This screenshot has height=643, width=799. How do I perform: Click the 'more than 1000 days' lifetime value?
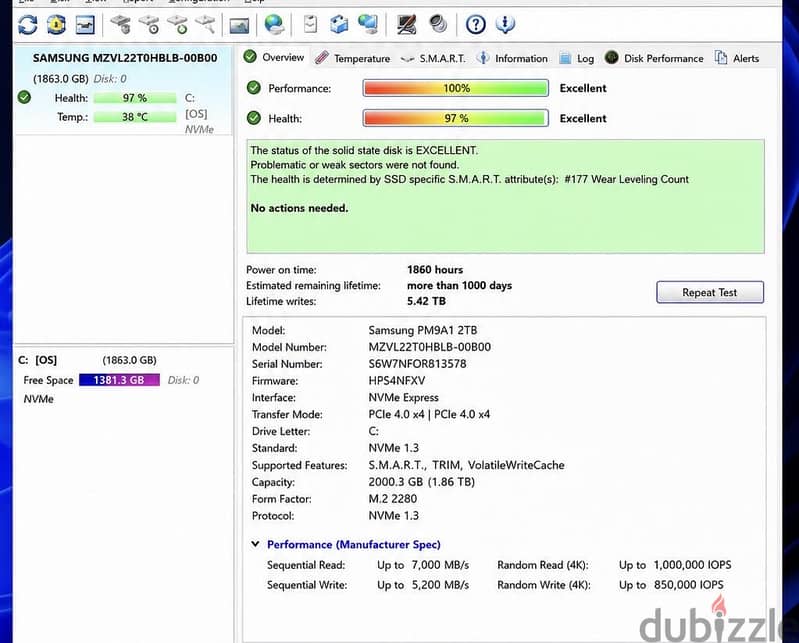pyautogui.click(x=460, y=285)
